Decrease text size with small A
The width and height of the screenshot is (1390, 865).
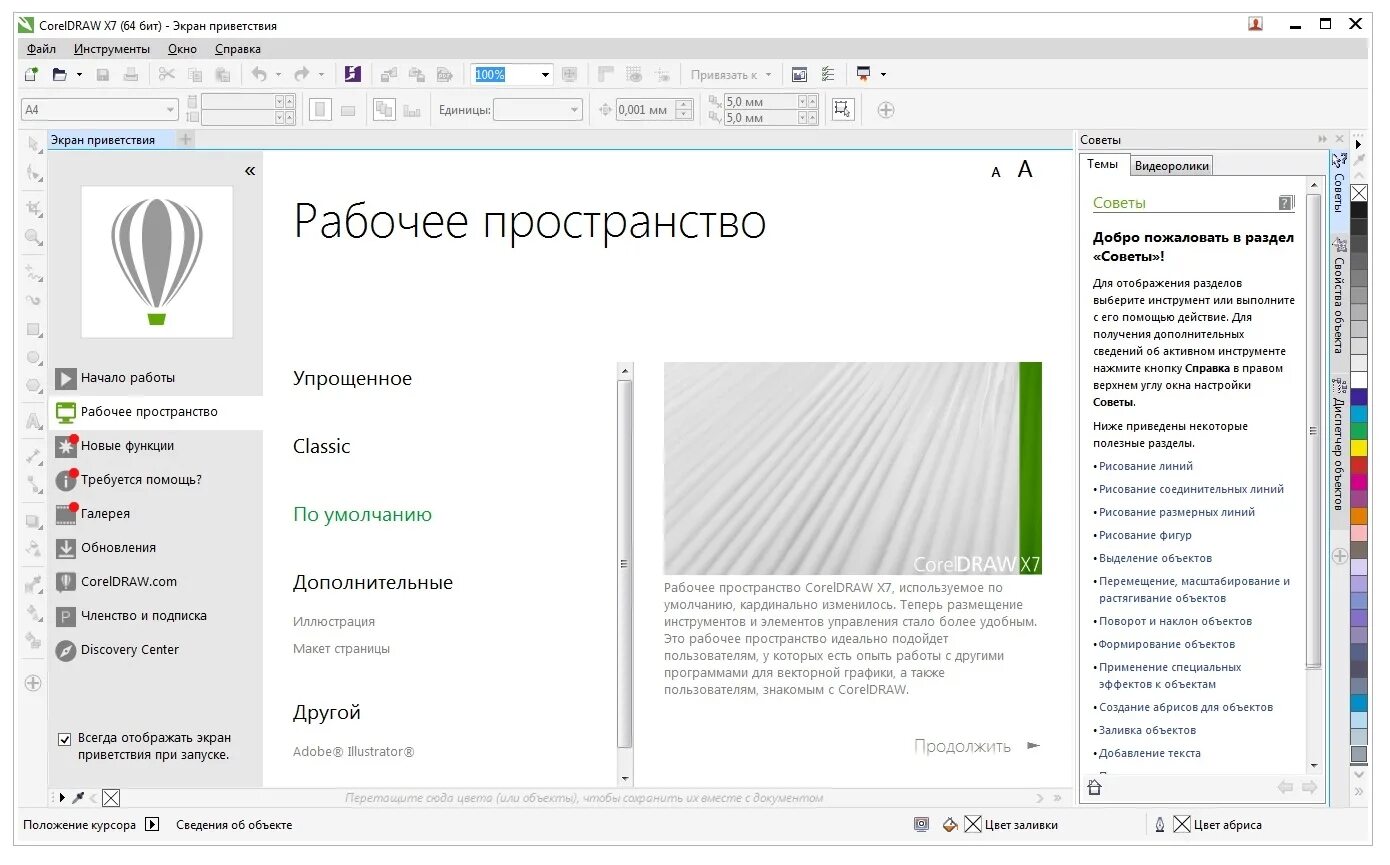pos(996,172)
